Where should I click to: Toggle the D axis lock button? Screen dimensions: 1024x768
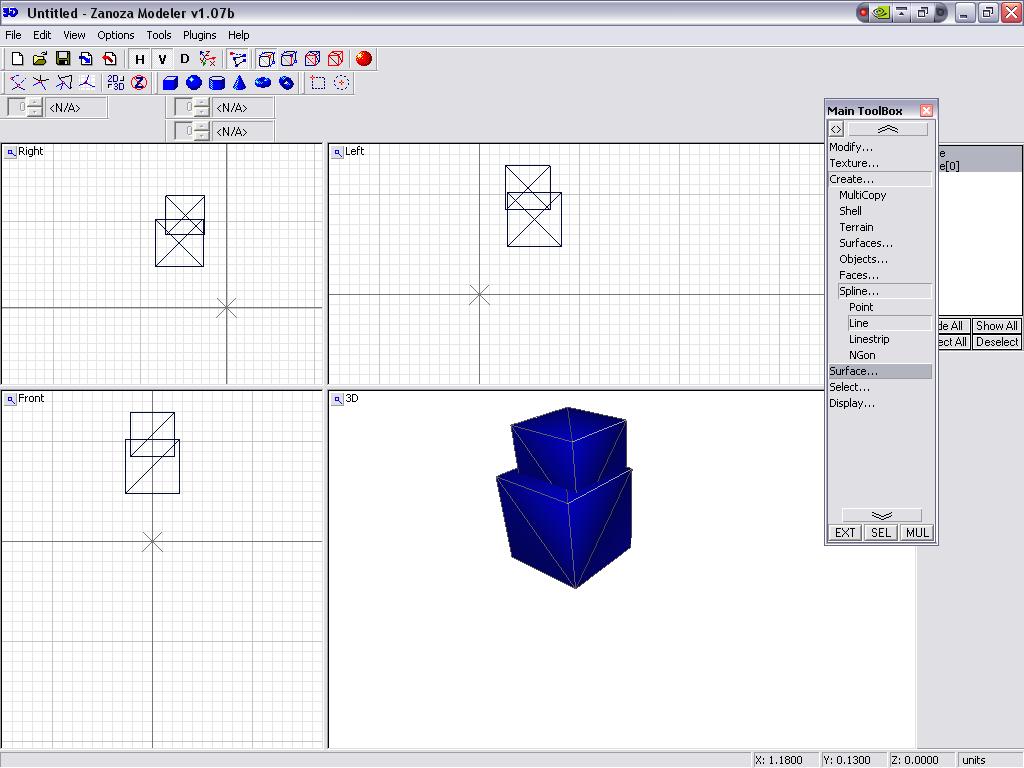(x=184, y=59)
